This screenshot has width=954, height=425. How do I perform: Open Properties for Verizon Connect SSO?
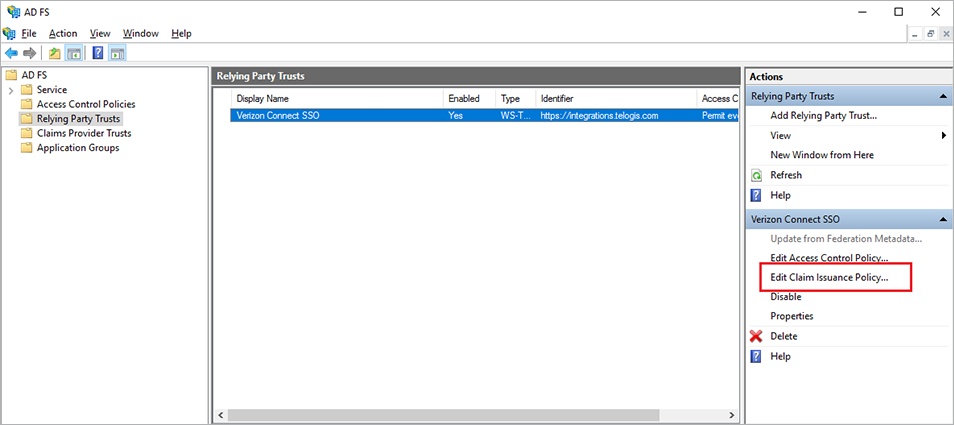(792, 316)
